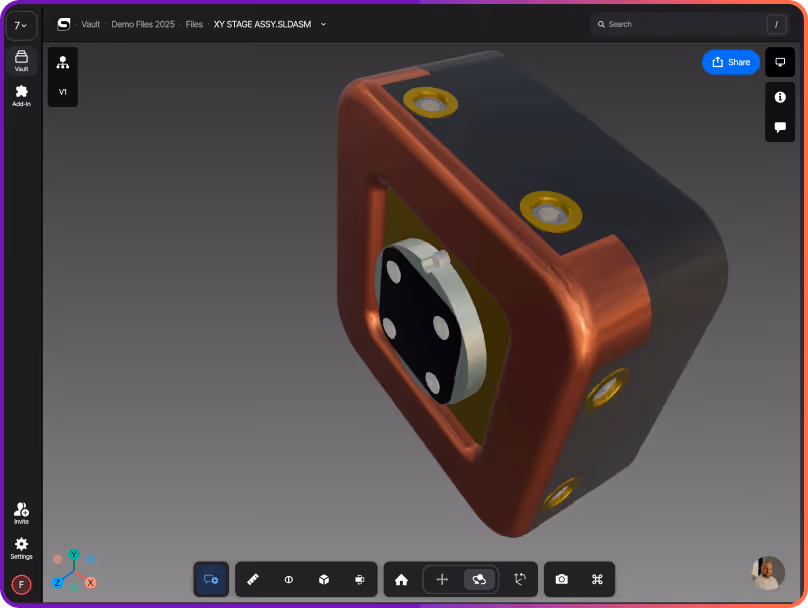Open the Invite people option
The height and width of the screenshot is (608, 808).
(21, 513)
